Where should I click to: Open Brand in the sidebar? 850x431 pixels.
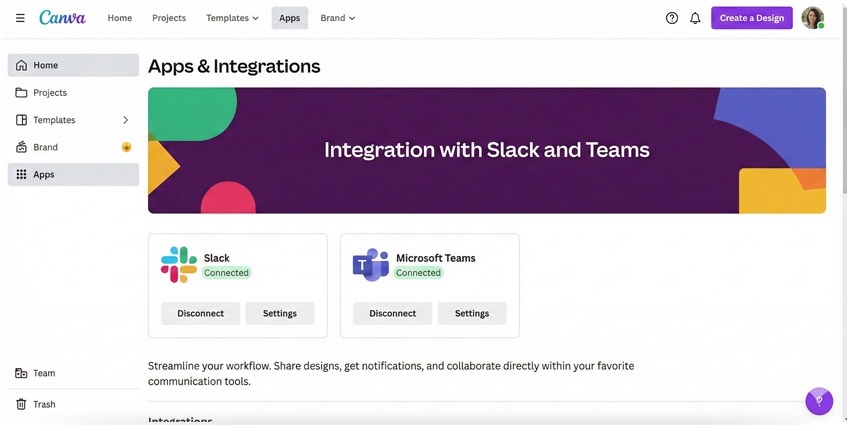click(x=73, y=147)
